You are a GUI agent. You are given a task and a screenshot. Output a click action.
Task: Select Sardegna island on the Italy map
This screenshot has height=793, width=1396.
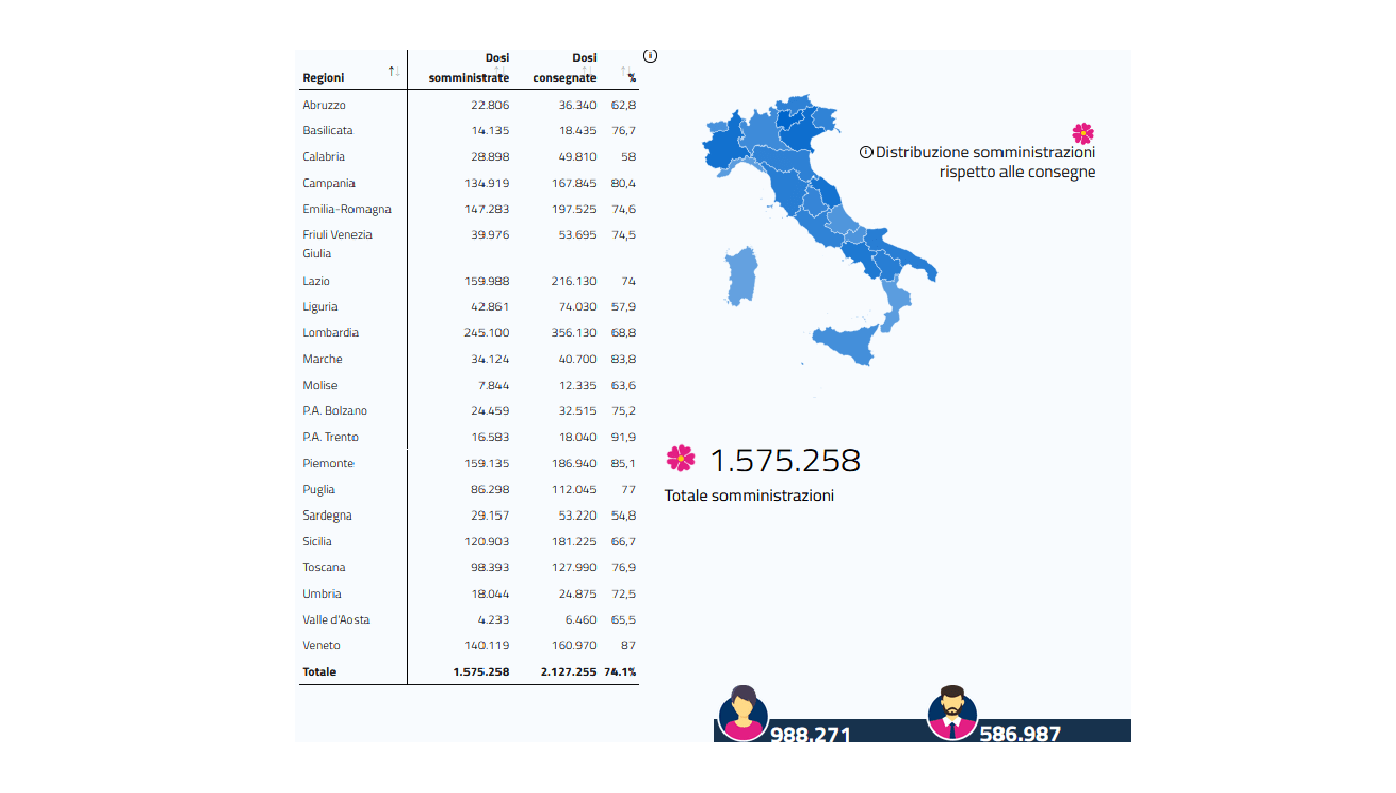[741, 276]
